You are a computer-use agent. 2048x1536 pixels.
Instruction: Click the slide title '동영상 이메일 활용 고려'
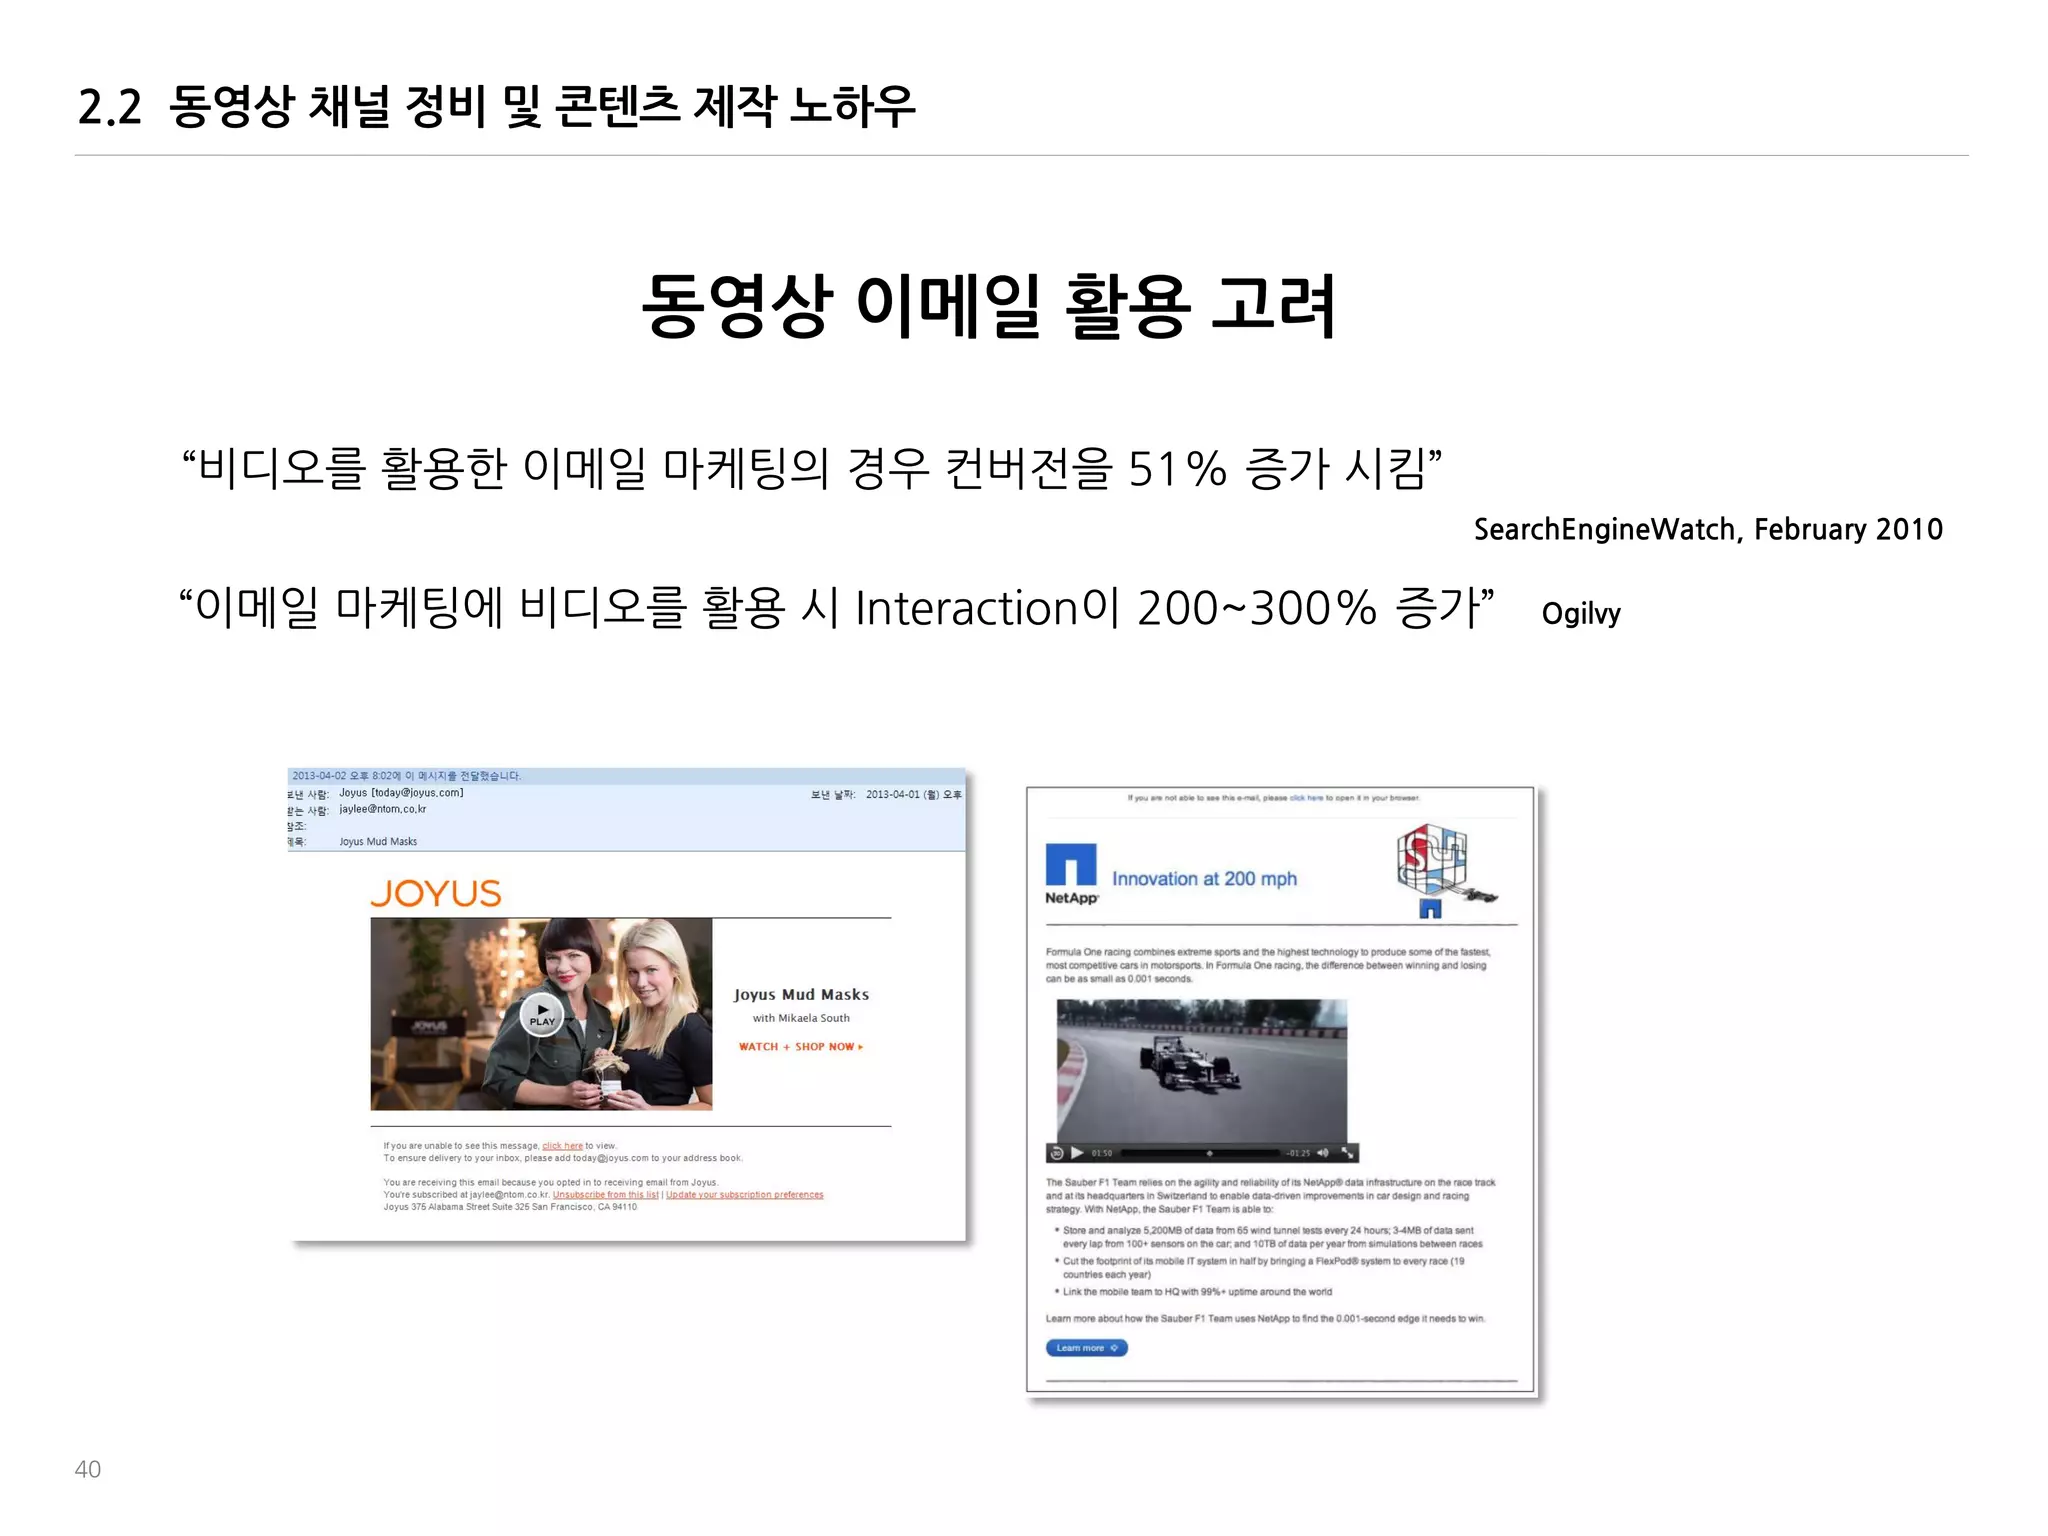[x=988, y=305]
